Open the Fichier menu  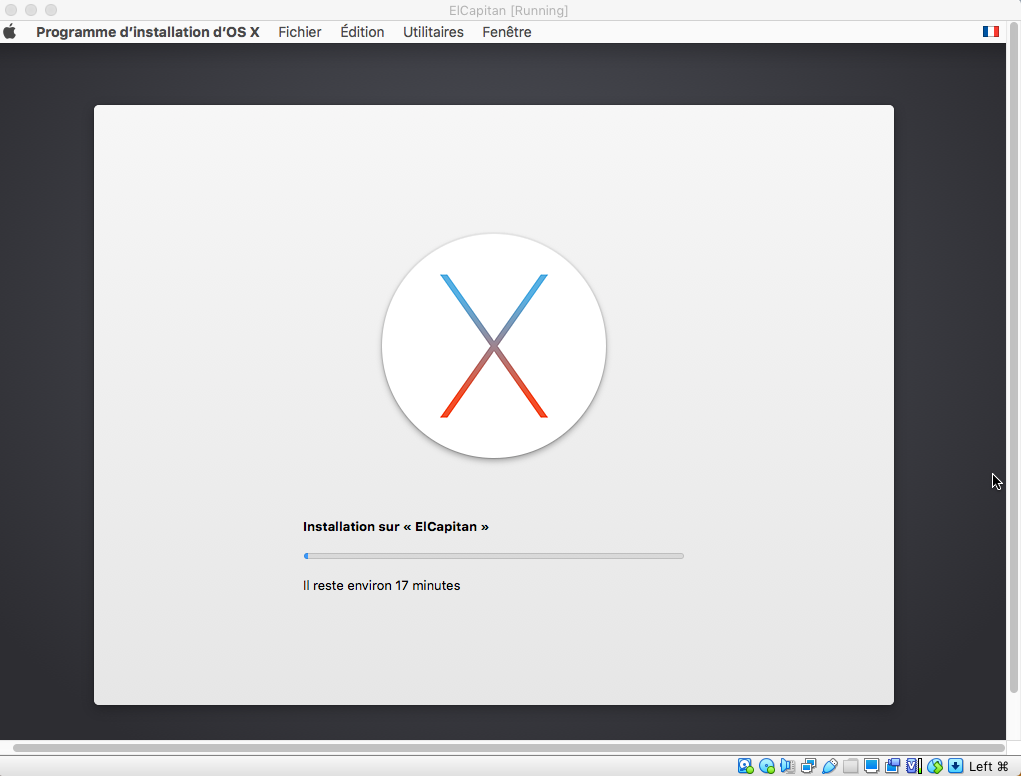300,32
